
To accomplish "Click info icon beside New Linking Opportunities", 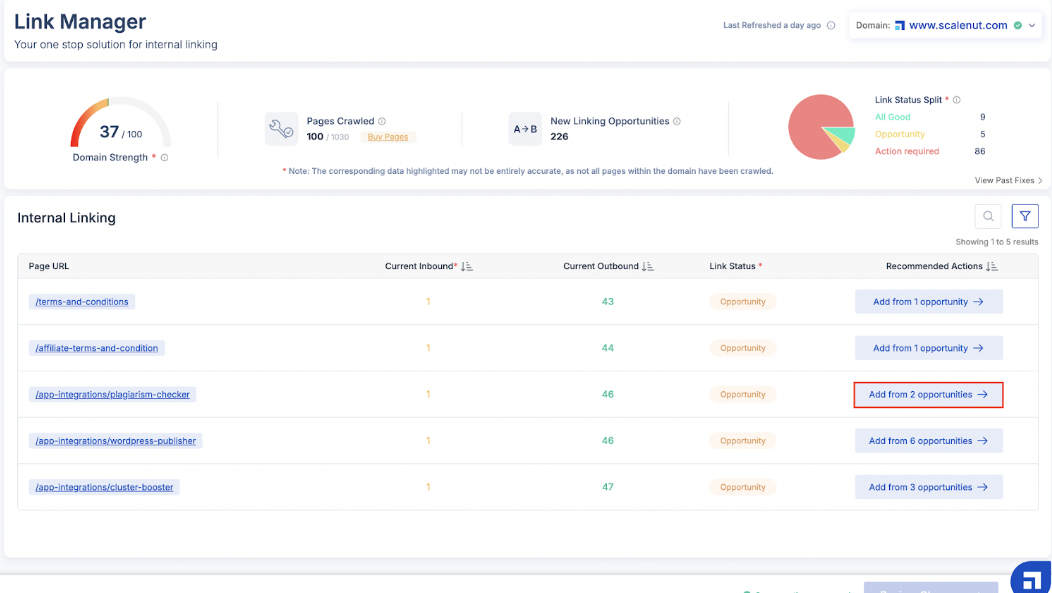I will (x=677, y=122).
